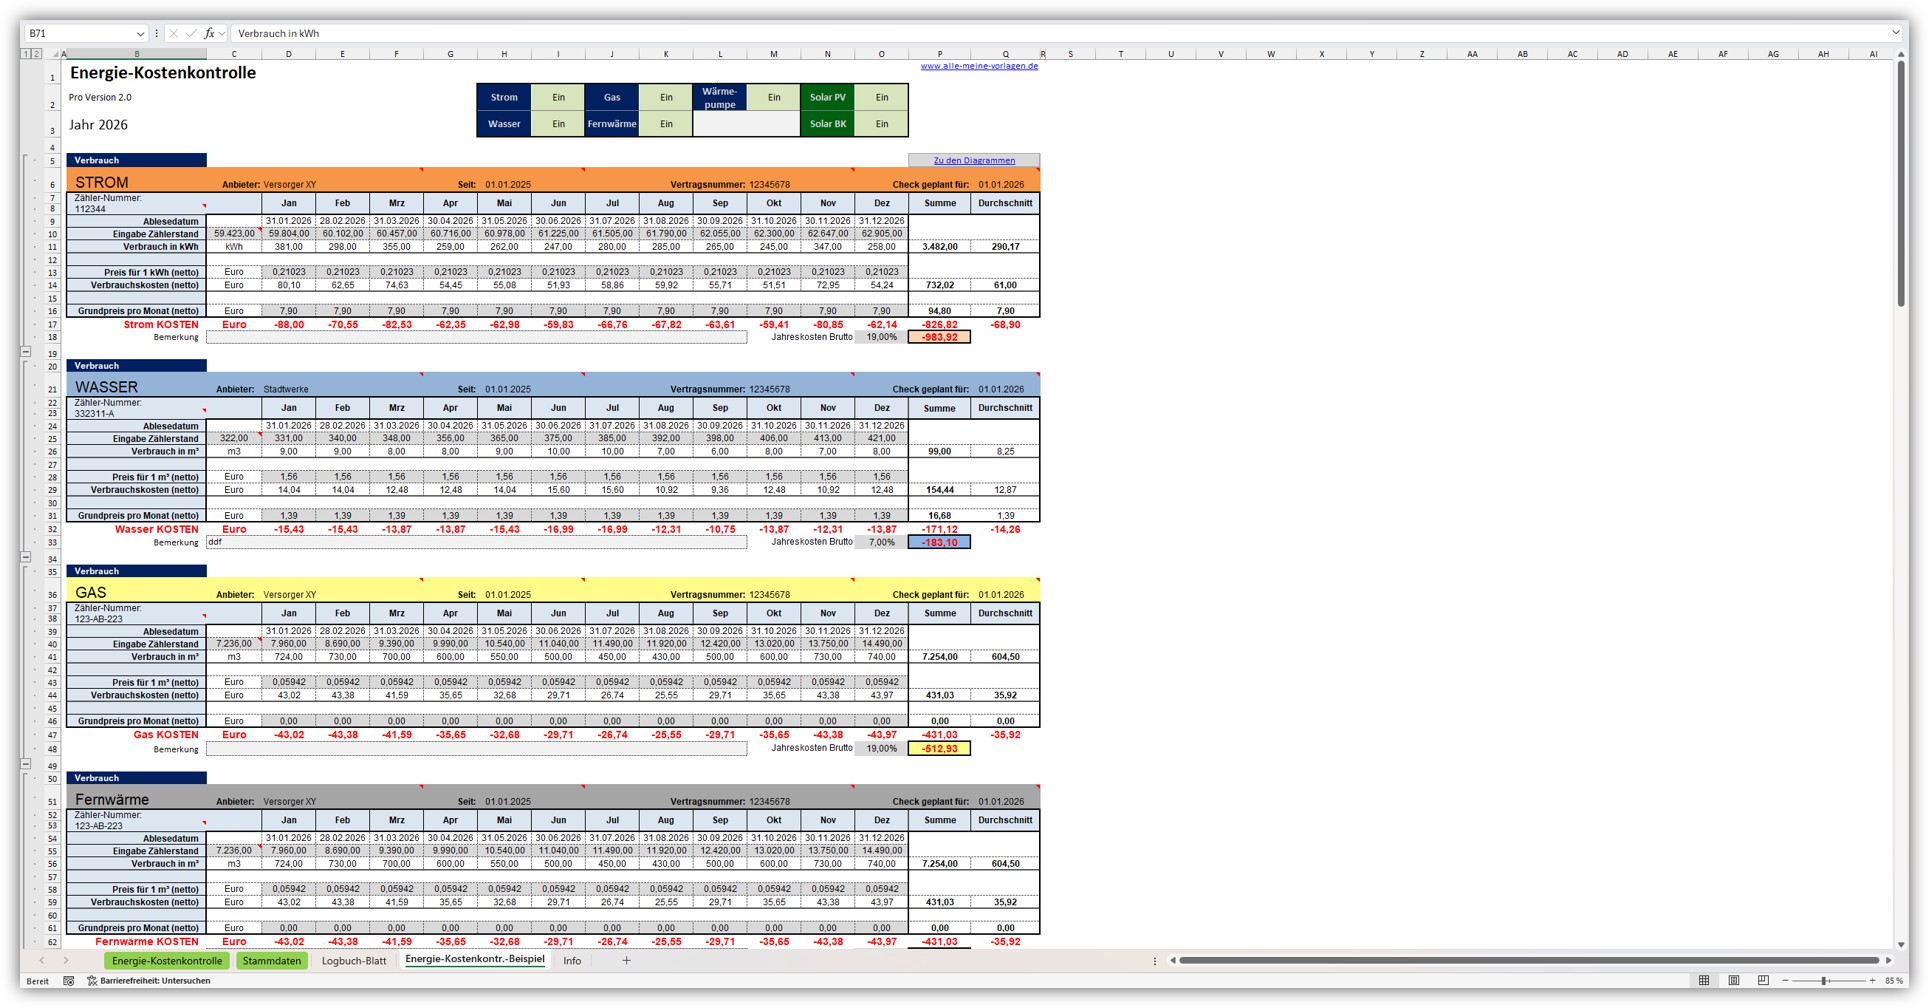Toggle the Fernwärme 'Ein' switch cell
This screenshot has height=1008, width=1929.
click(x=666, y=124)
